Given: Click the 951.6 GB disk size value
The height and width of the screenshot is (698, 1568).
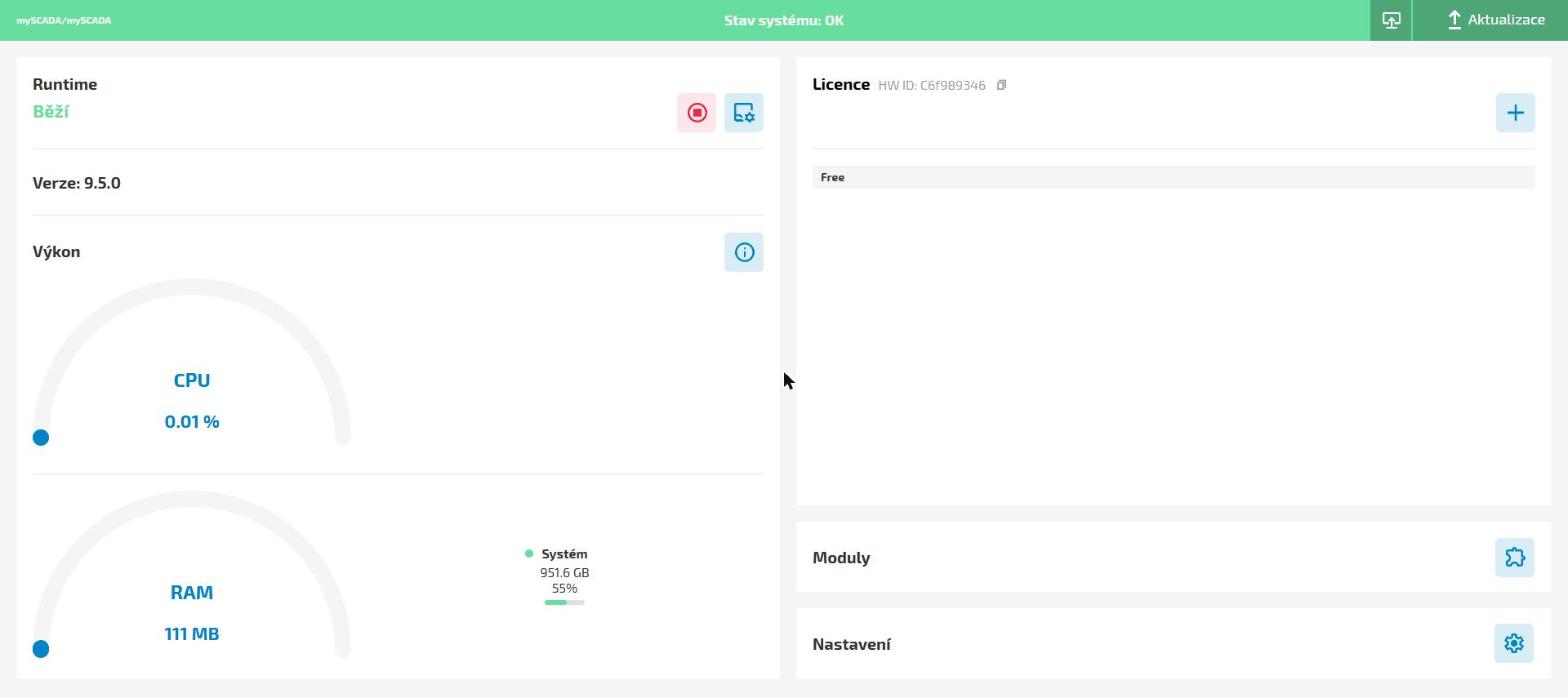Looking at the screenshot, I should [564, 573].
